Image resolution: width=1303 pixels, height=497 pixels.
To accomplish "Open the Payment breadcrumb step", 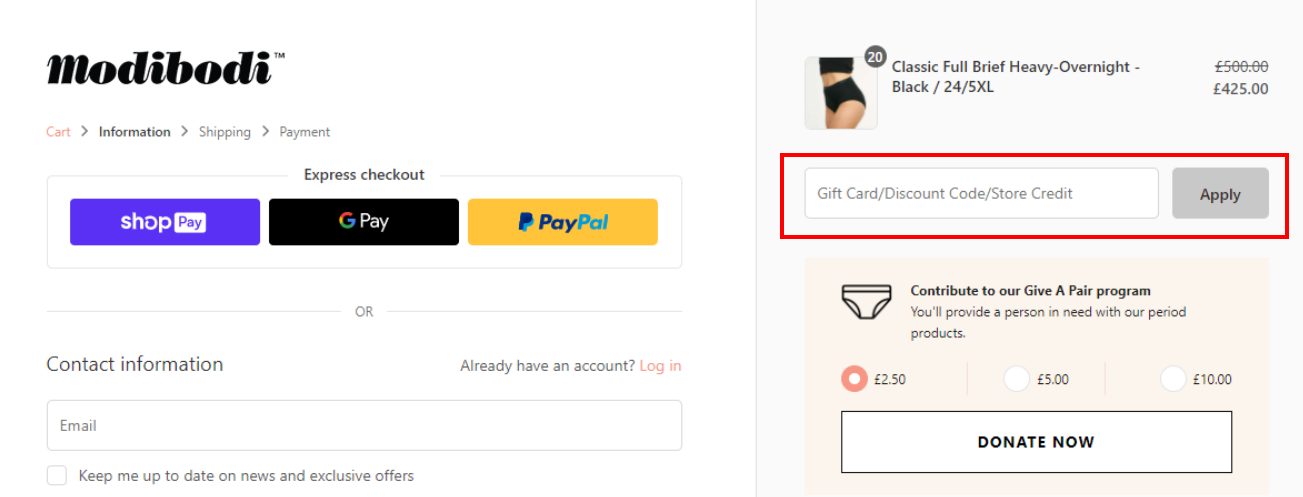I will (x=305, y=132).
